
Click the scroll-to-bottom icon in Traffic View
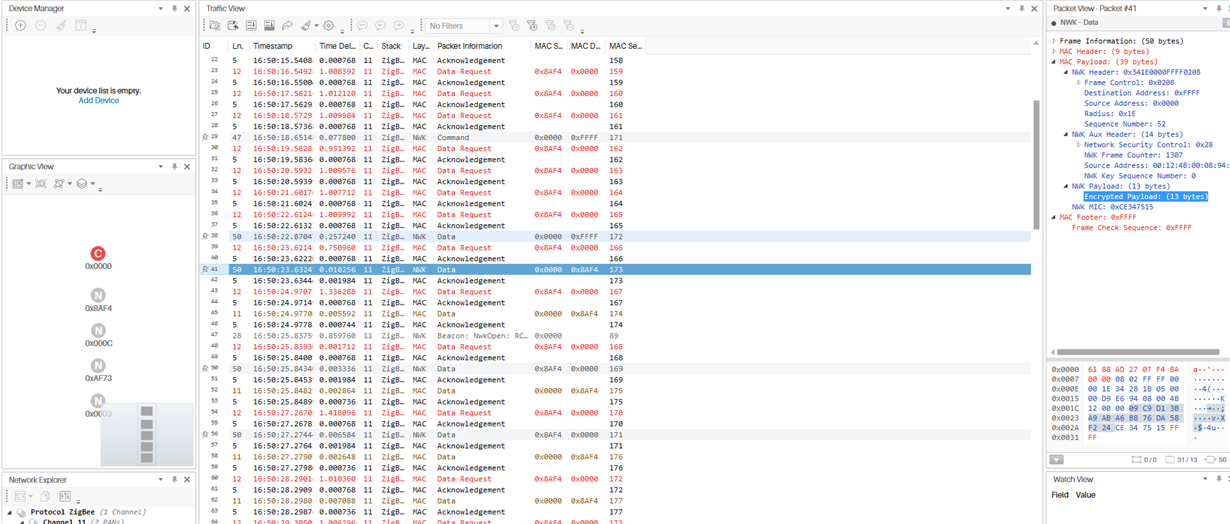[x=251, y=25]
